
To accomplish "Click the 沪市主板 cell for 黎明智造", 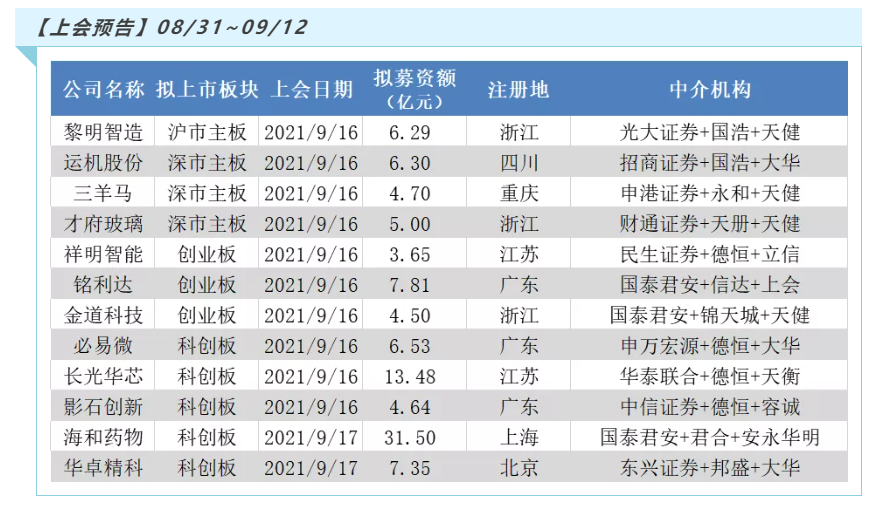I will 207,132.
